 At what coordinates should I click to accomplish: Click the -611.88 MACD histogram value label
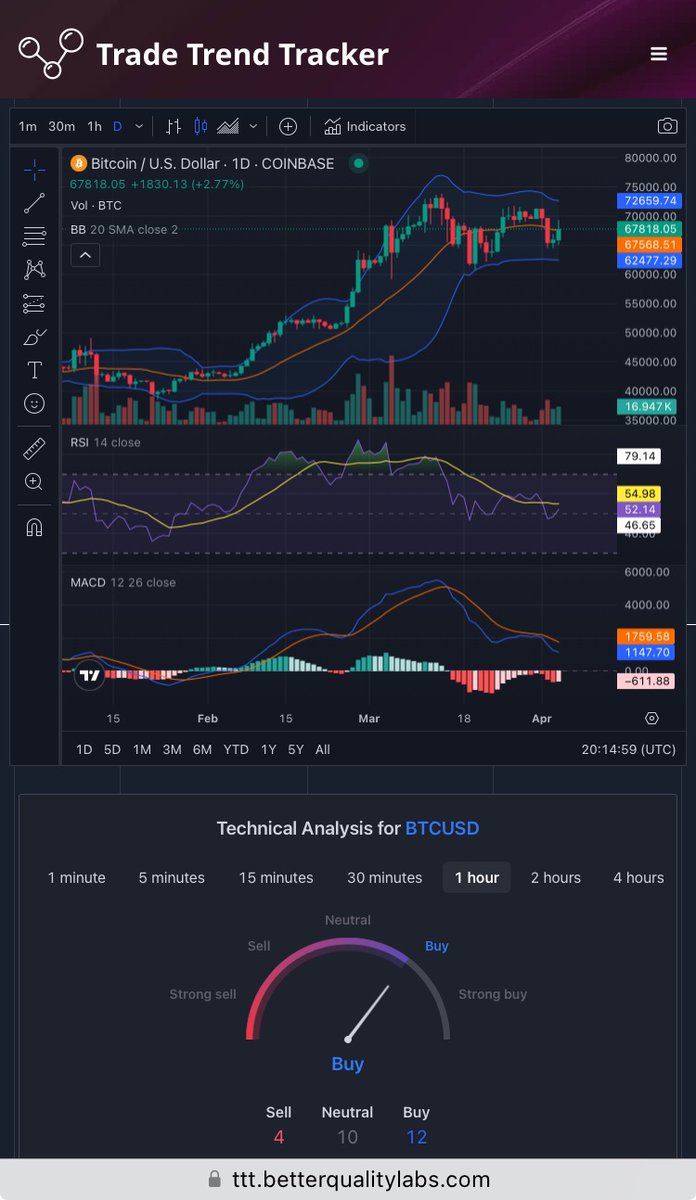tap(645, 681)
